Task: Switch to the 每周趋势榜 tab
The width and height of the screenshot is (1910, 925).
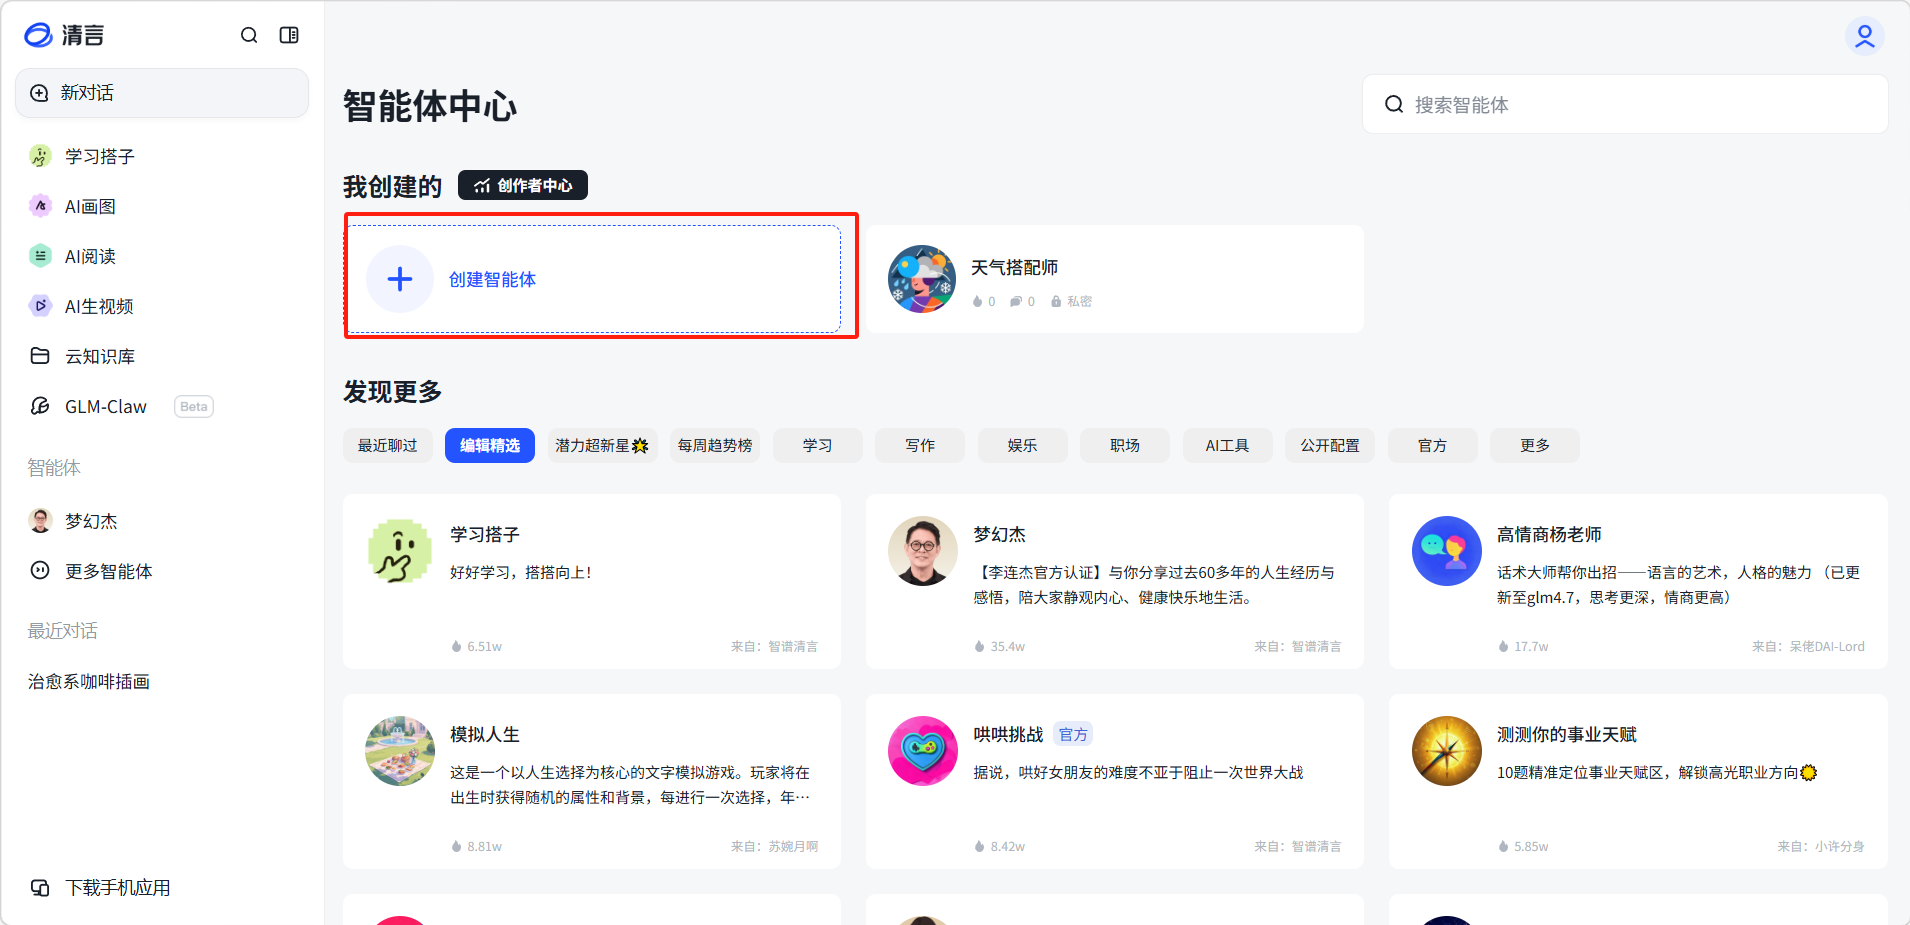Action: click(x=714, y=445)
